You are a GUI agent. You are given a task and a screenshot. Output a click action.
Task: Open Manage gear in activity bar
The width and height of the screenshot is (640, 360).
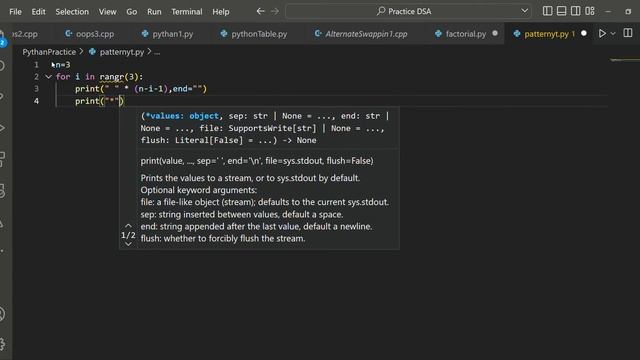(2, 343)
